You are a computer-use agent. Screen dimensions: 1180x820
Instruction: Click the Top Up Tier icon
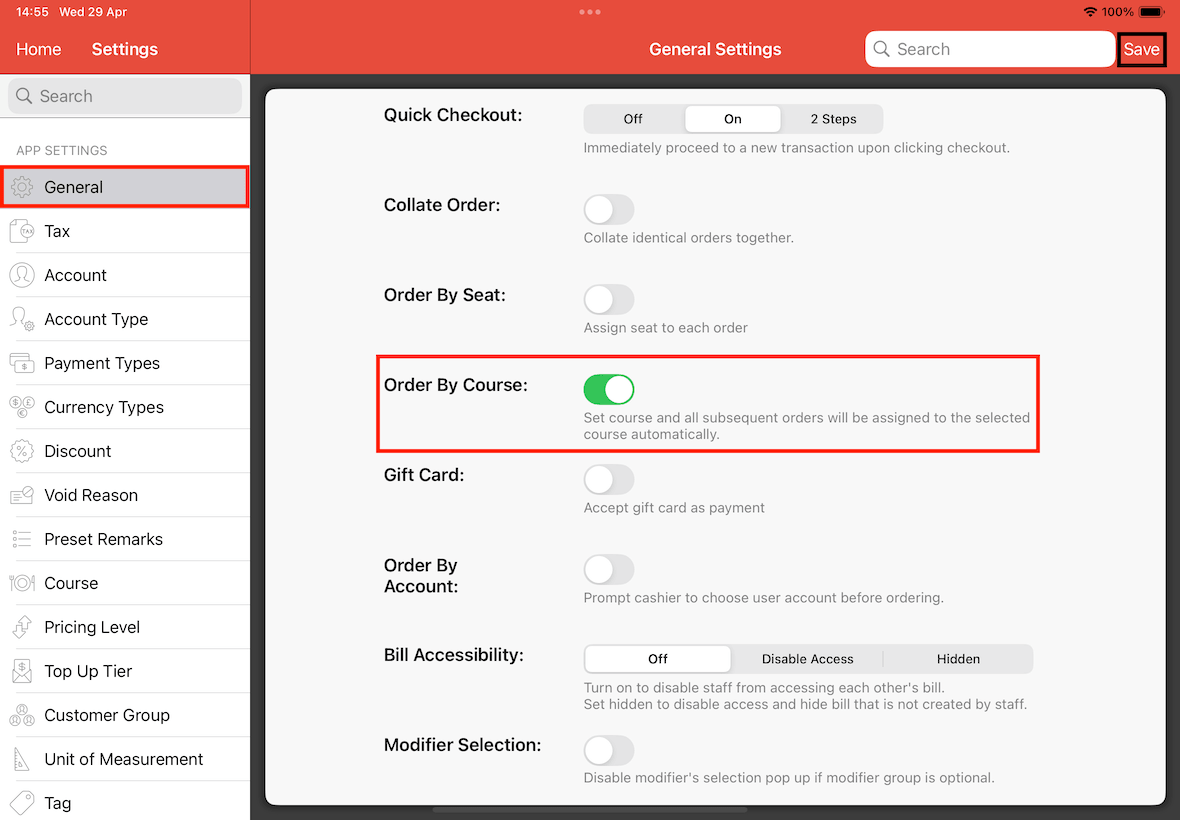point(22,671)
